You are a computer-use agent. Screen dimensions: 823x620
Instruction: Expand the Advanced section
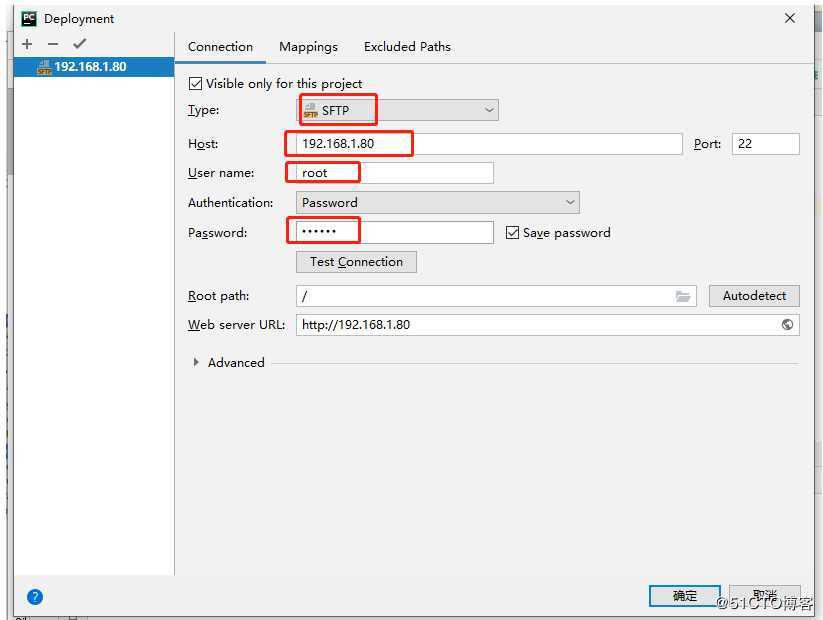click(x=196, y=362)
